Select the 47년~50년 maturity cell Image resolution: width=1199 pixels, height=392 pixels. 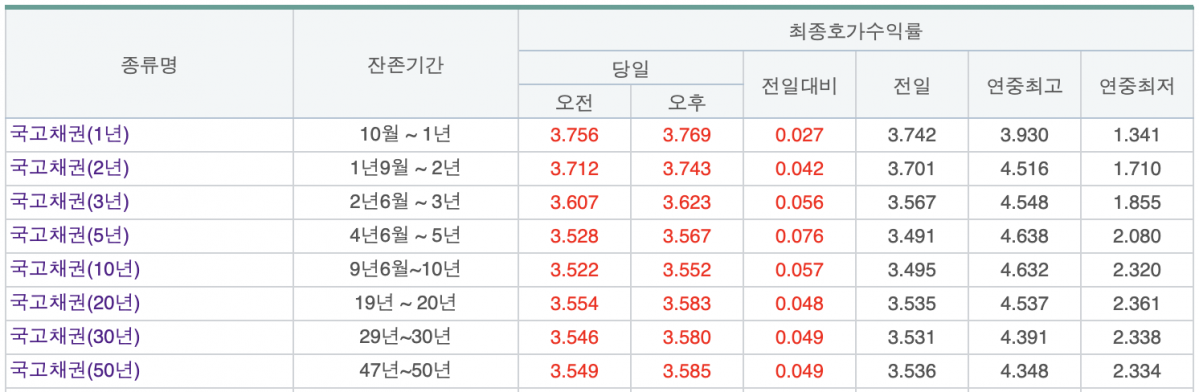pos(405,371)
